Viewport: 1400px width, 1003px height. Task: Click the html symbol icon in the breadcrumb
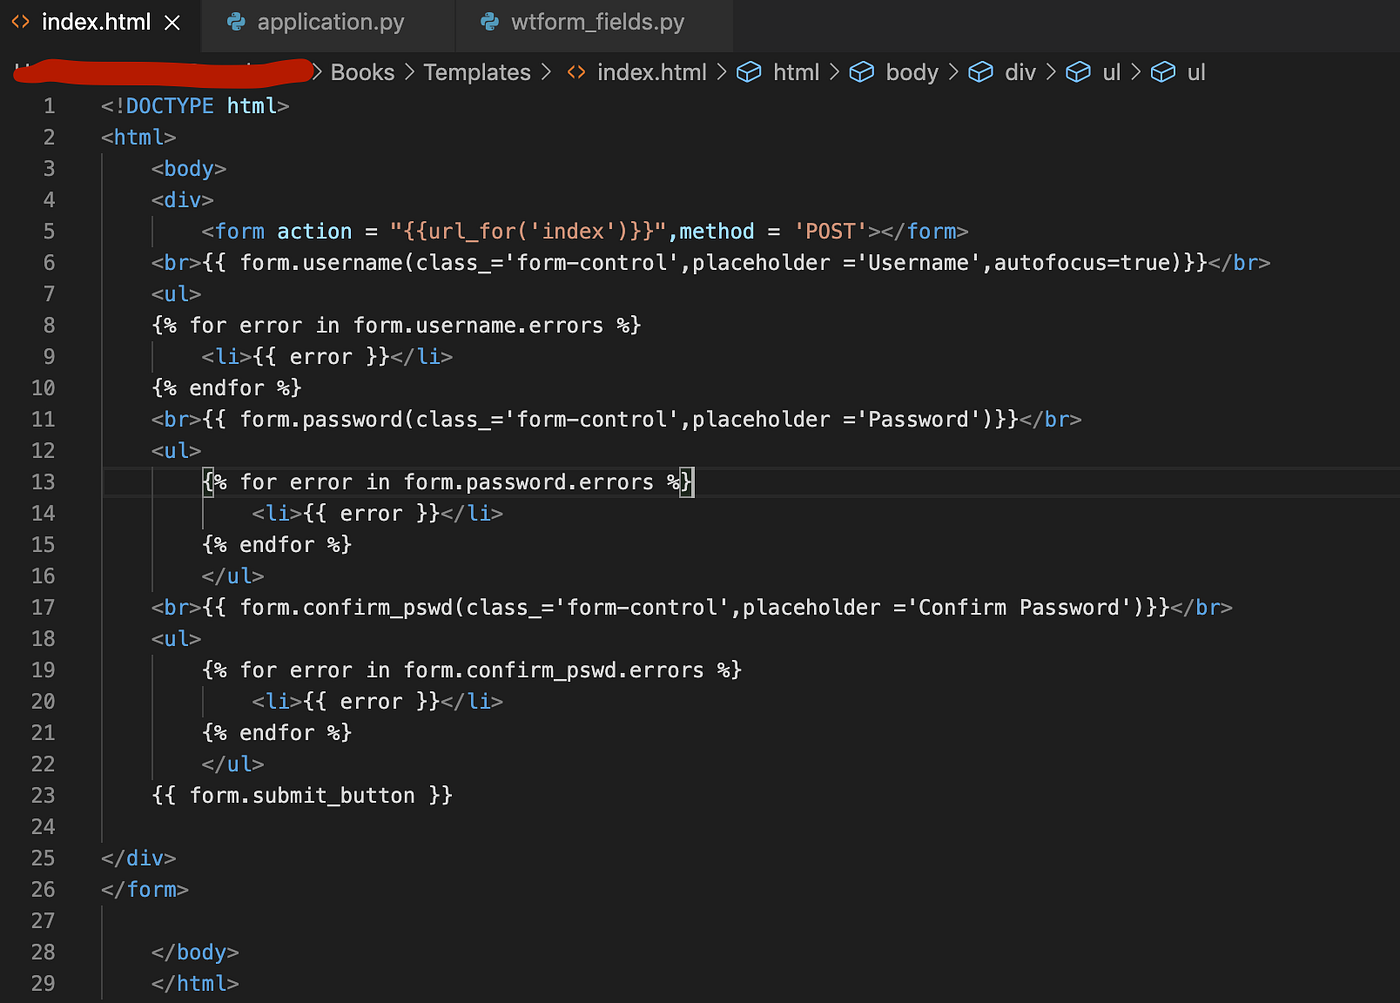(x=749, y=72)
